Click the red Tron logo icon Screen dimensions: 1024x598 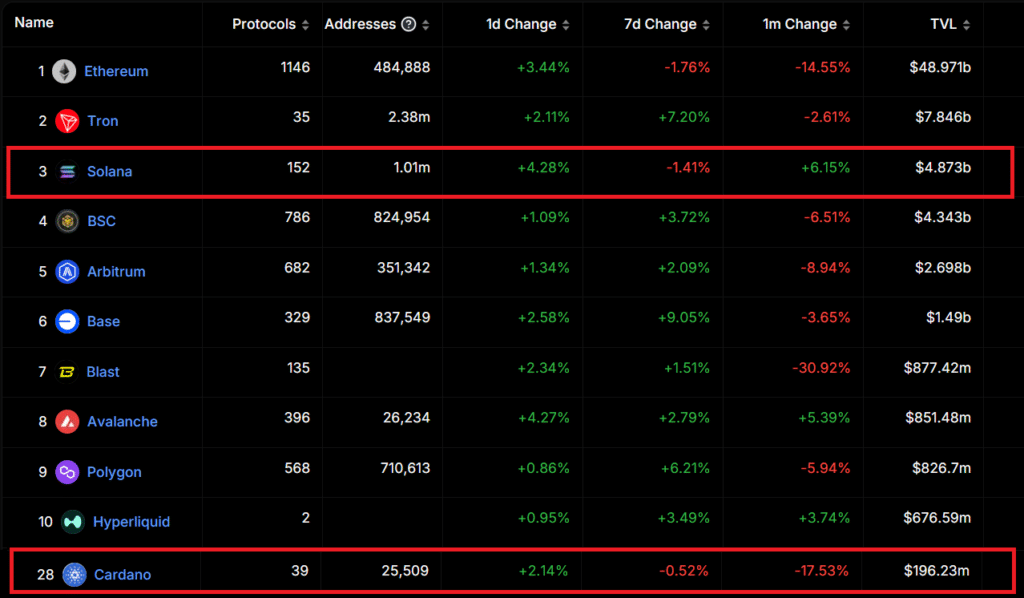(67, 121)
